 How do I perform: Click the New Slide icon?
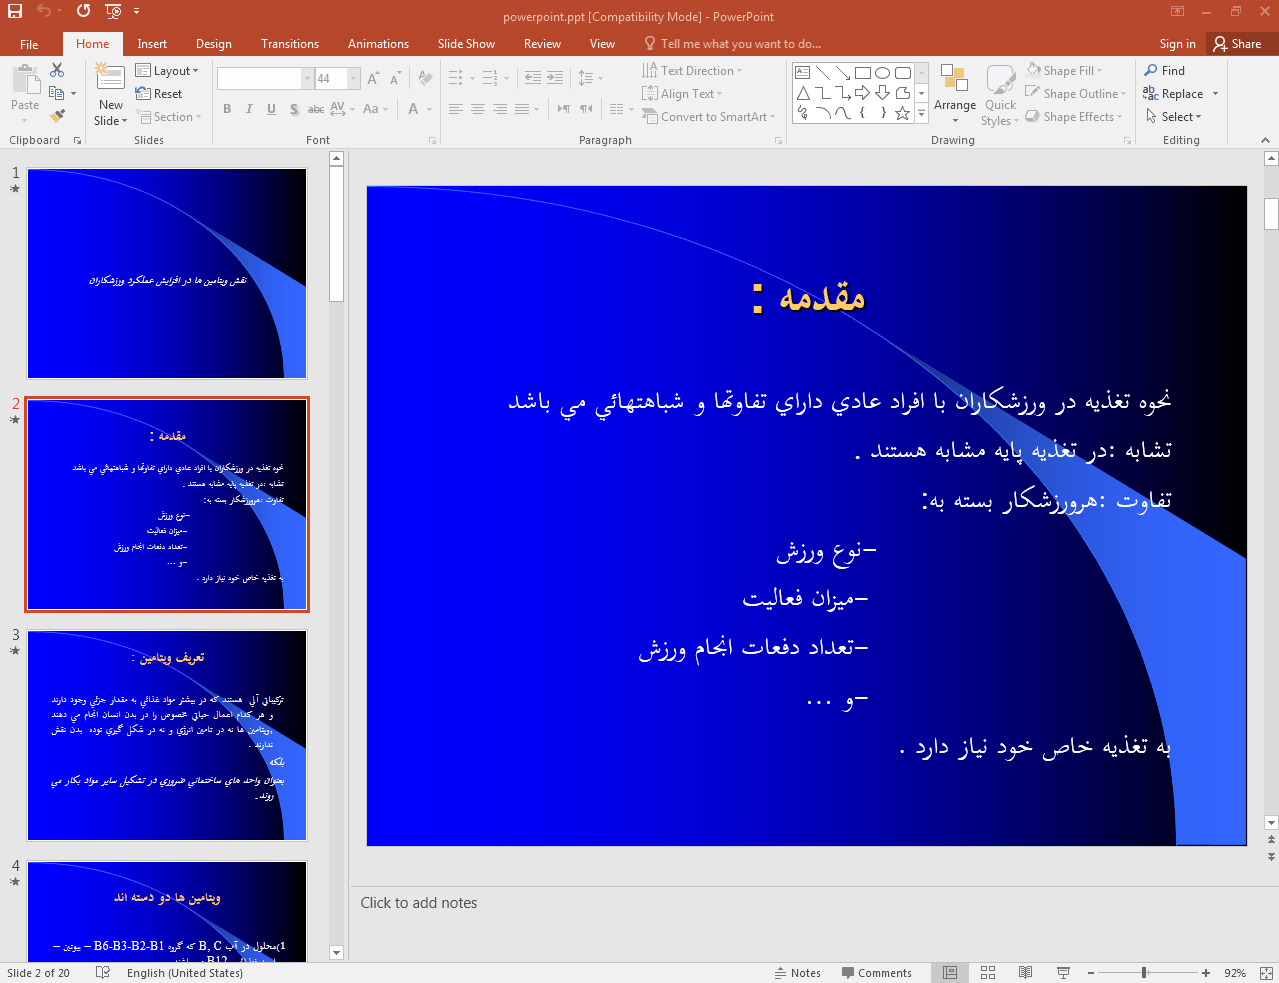110,78
